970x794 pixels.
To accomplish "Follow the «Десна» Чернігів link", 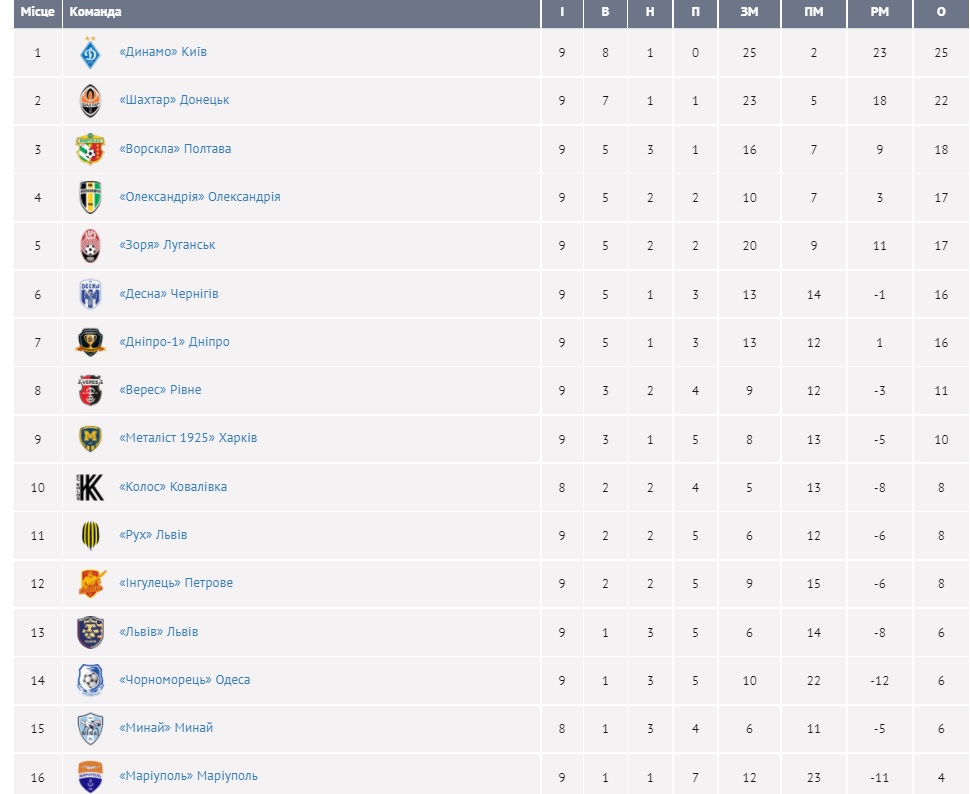I will pyautogui.click(x=168, y=294).
